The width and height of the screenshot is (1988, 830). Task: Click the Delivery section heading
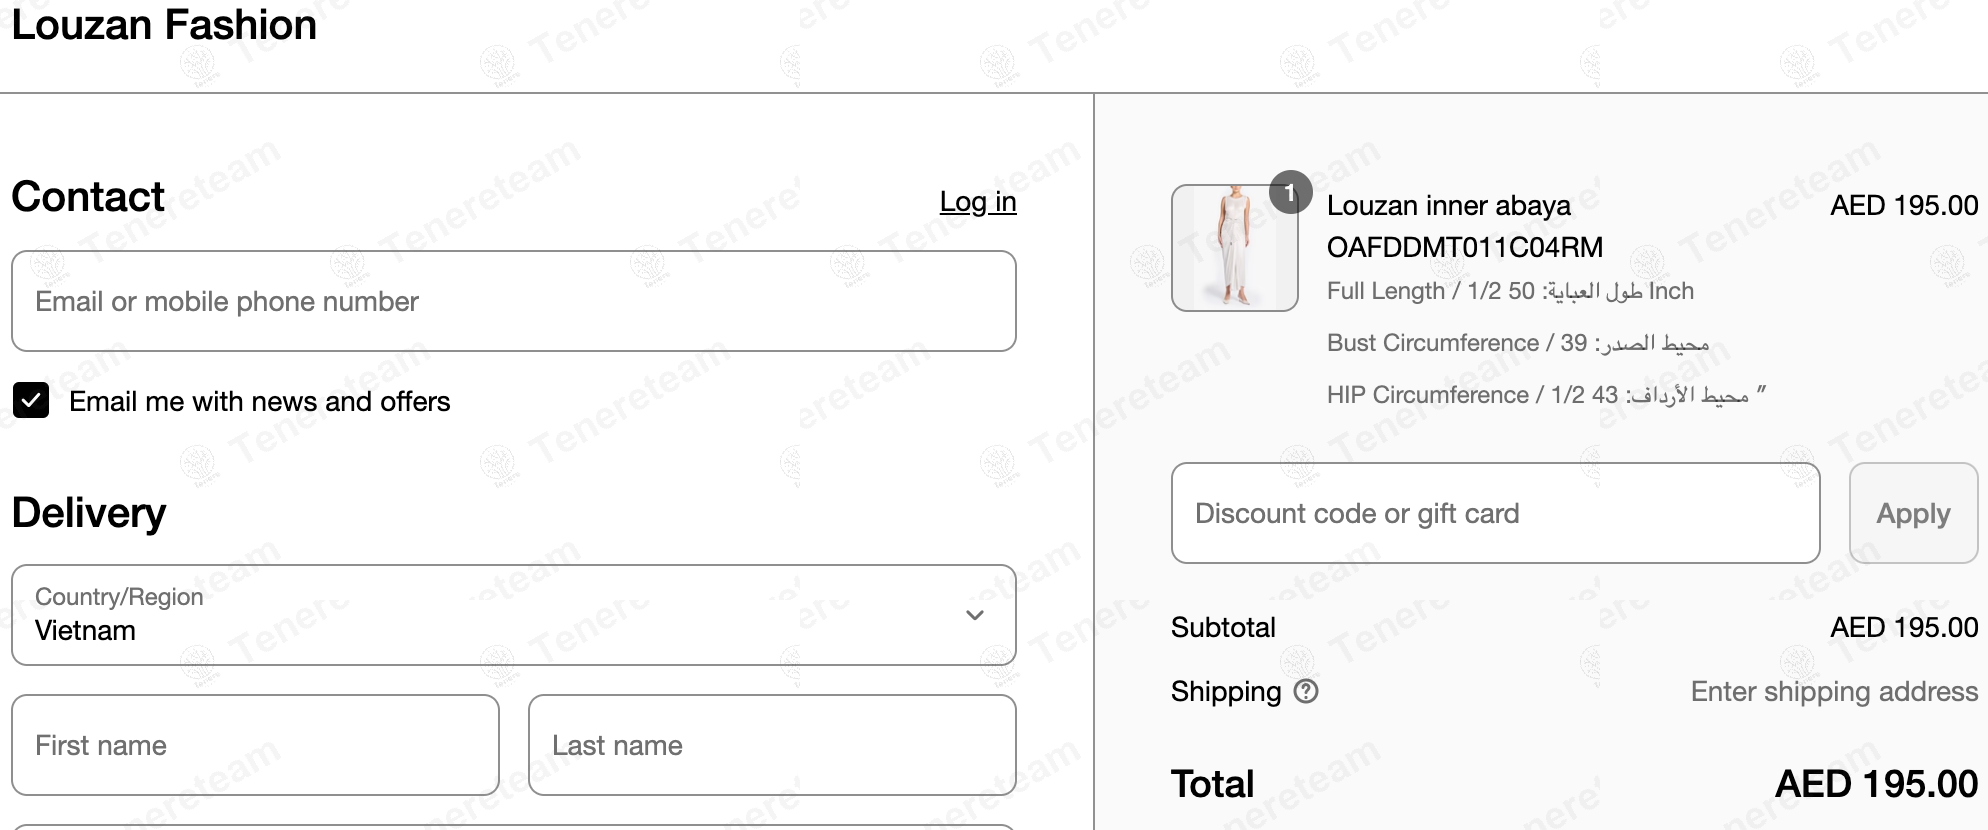(89, 512)
